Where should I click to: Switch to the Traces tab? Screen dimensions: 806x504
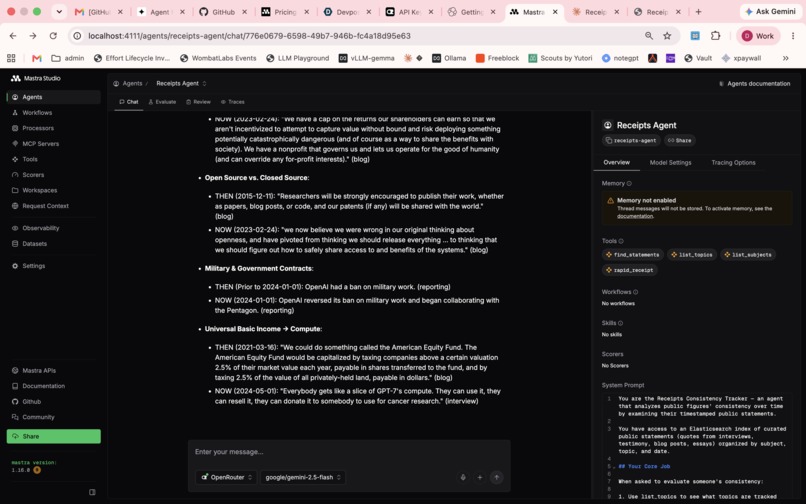(232, 102)
